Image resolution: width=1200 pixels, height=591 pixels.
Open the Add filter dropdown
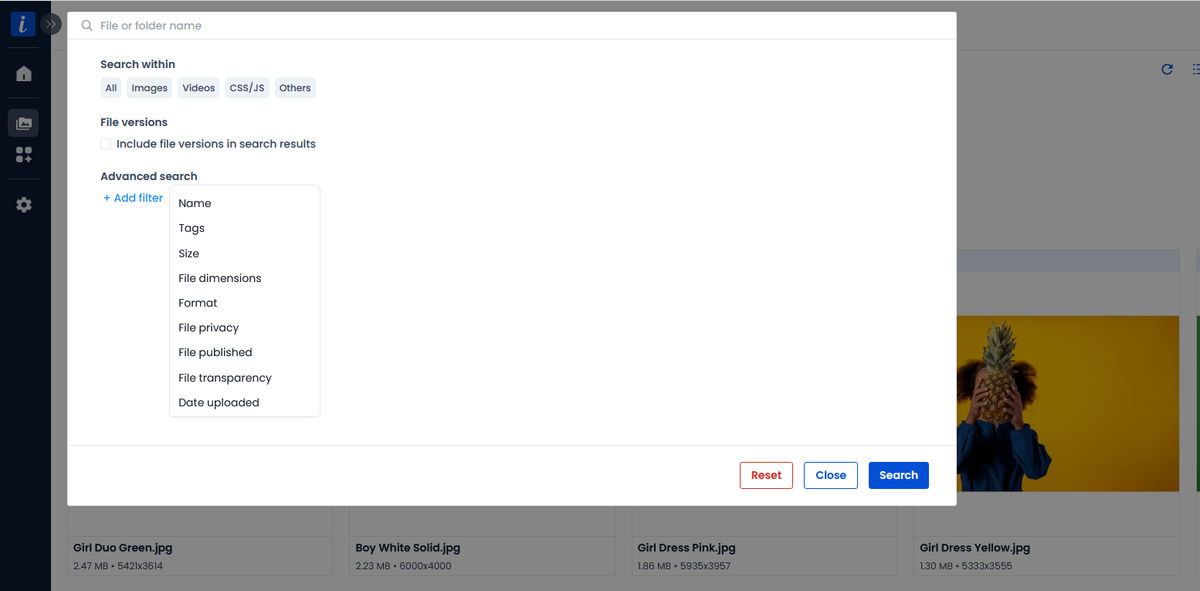132,197
